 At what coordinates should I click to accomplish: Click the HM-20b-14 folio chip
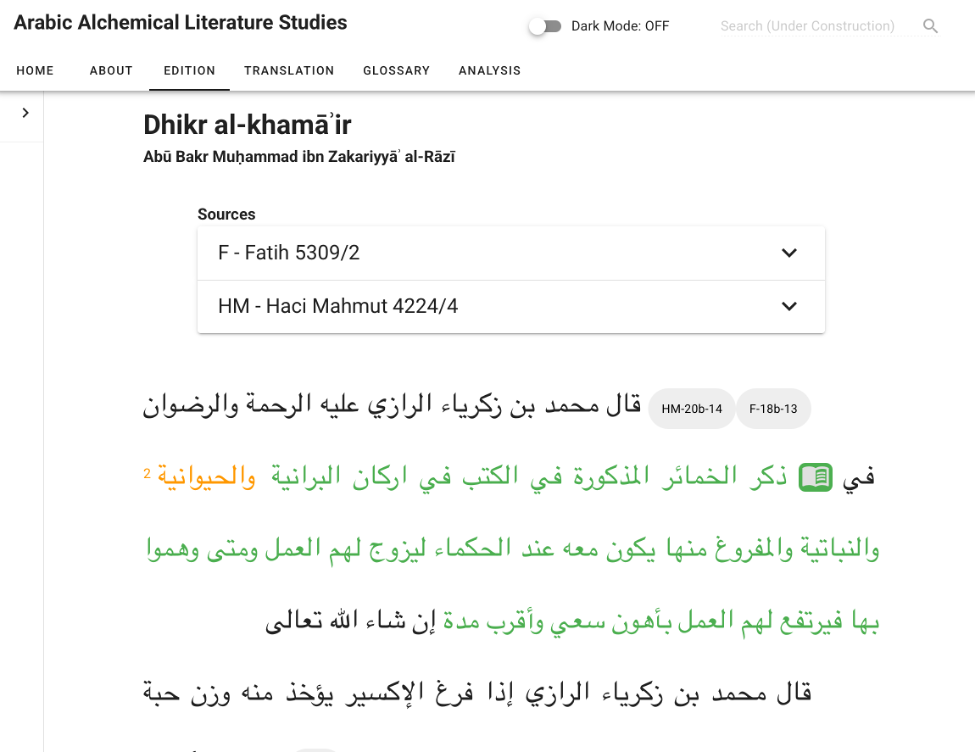click(x=692, y=409)
